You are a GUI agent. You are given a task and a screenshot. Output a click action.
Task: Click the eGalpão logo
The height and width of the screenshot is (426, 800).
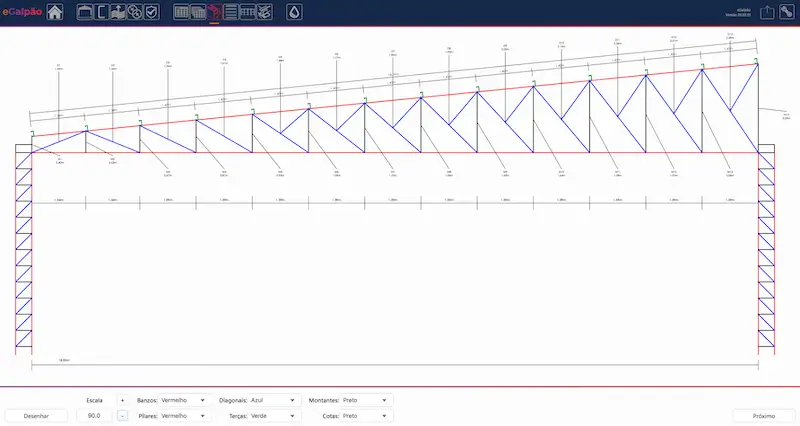point(21,12)
